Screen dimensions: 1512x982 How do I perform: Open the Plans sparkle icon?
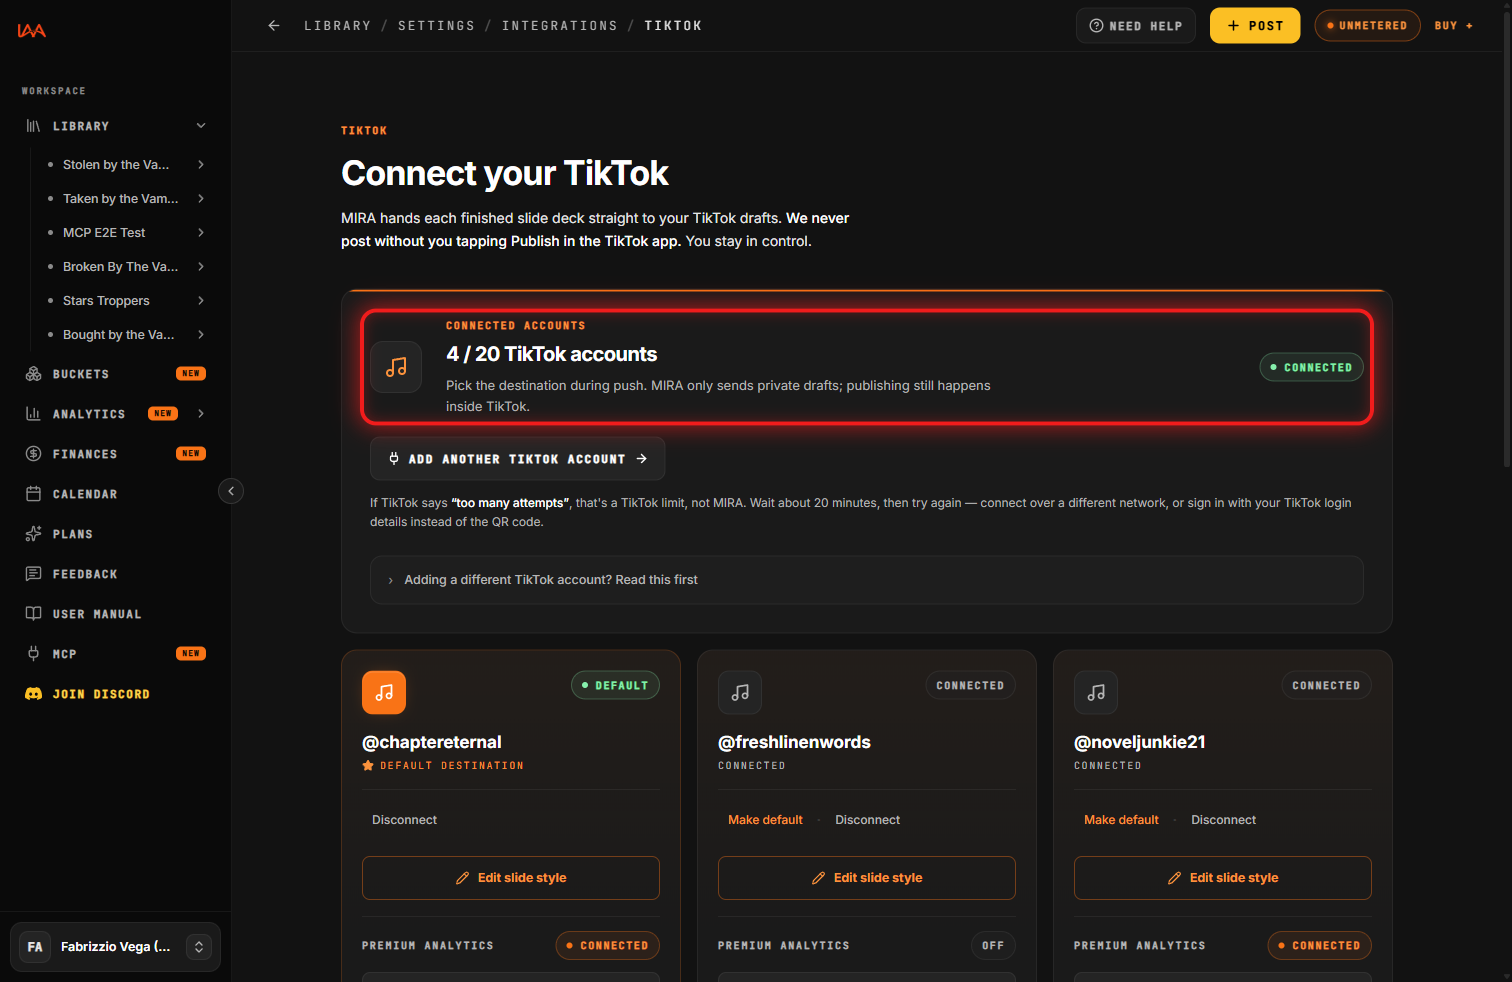coord(33,534)
